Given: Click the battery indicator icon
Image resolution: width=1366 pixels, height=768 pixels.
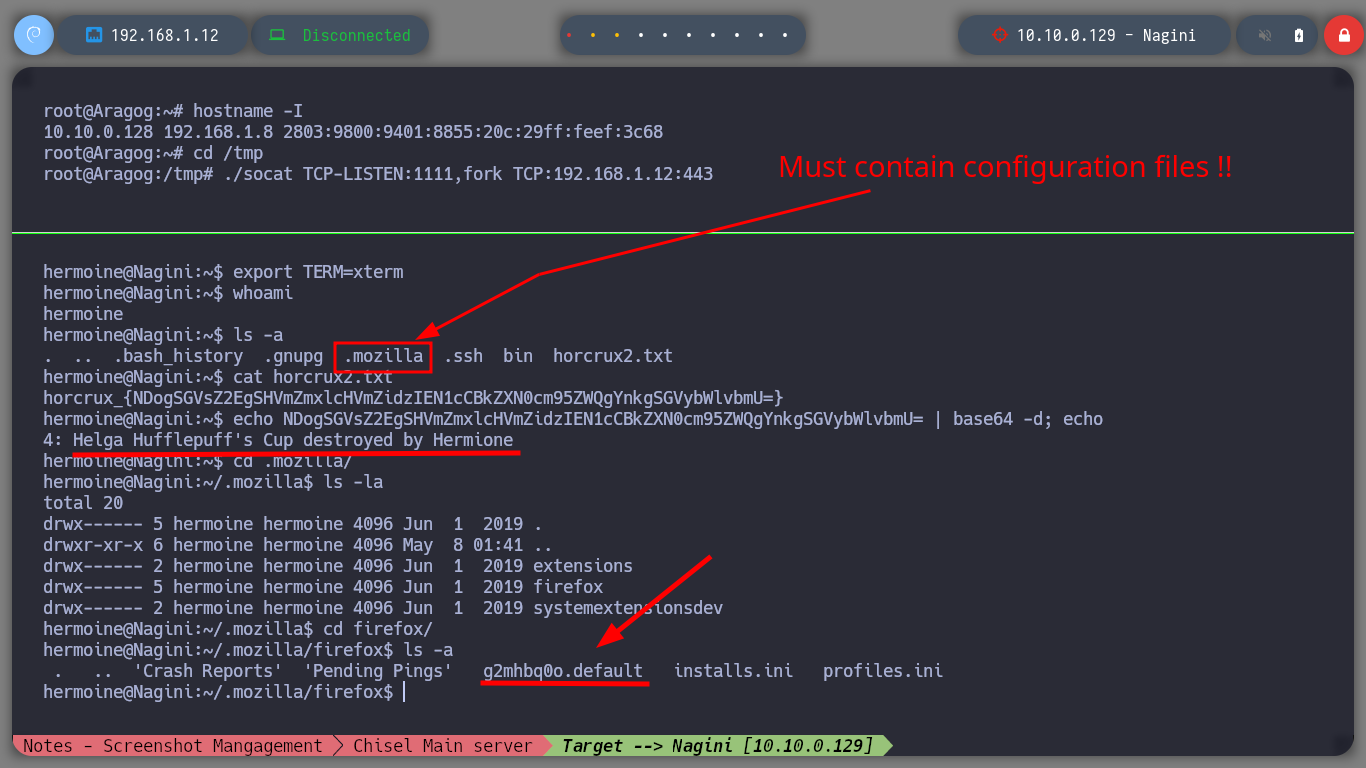Looking at the screenshot, I should pyautogui.click(x=1299, y=35).
